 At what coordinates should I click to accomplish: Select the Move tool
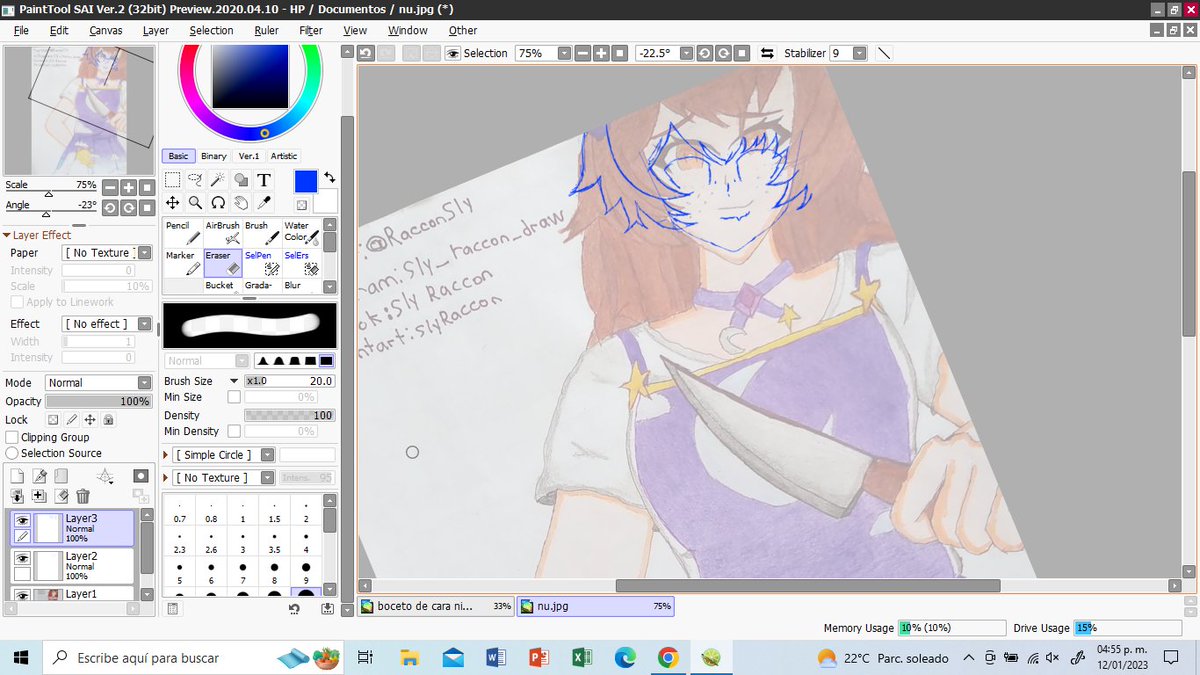click(x=173, y=202)
